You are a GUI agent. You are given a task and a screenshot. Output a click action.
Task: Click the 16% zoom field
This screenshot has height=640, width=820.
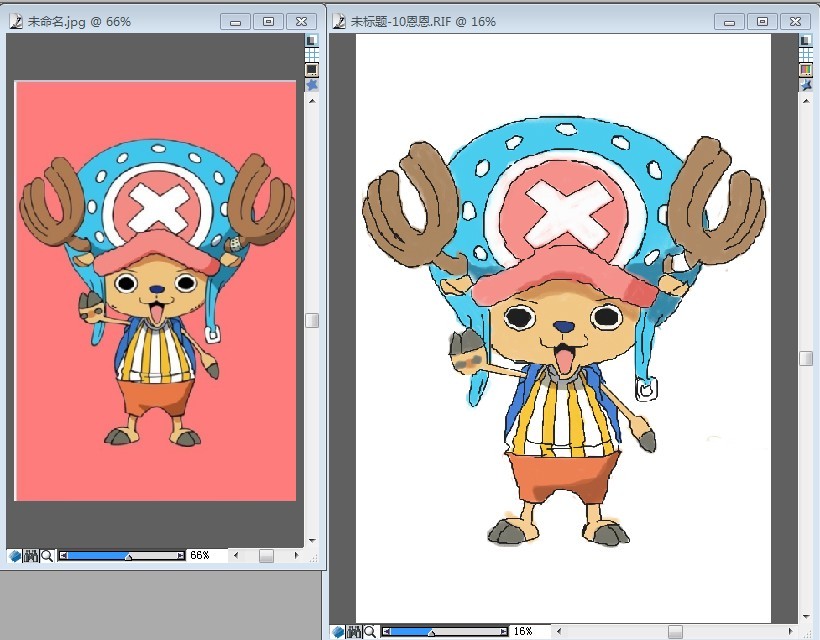tap(530, 631)
